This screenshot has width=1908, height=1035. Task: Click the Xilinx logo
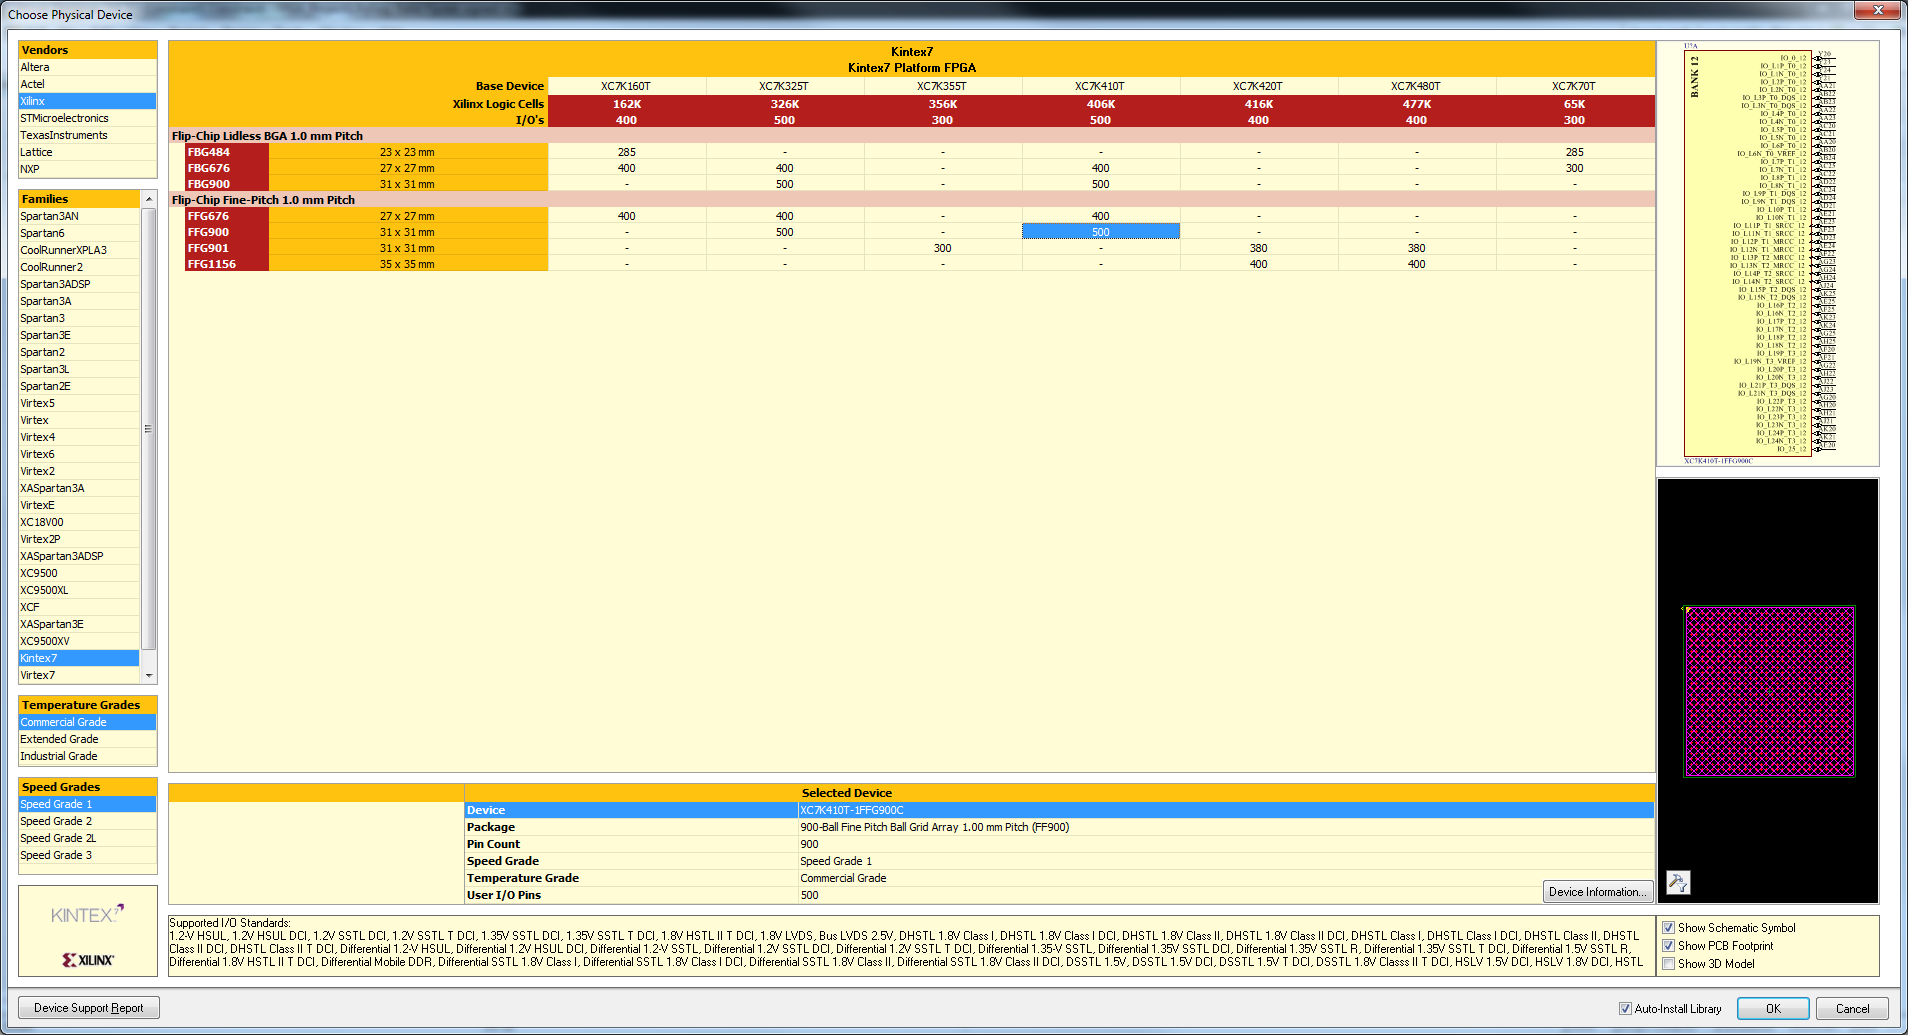pyautogui.click(x=88, y=960)
